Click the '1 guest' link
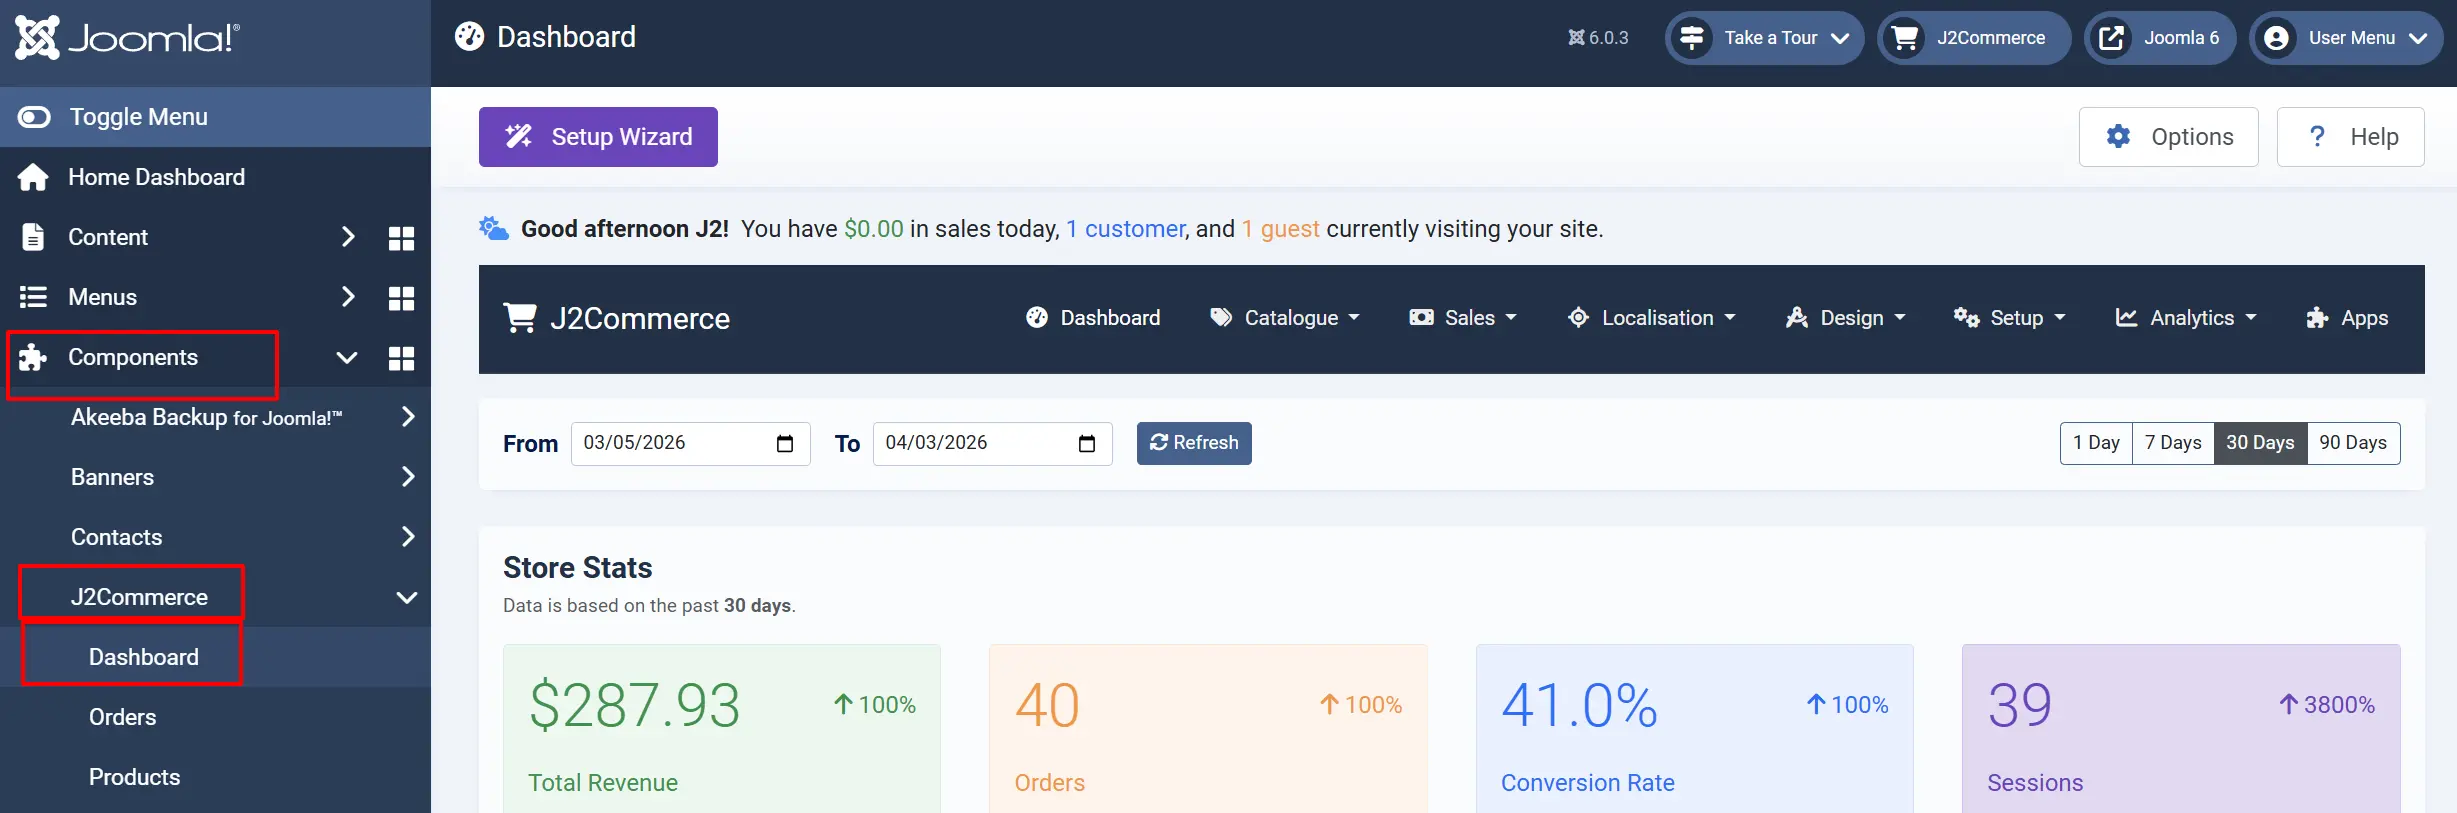Screen dimensions: 2457x813 coord(1280,229)
